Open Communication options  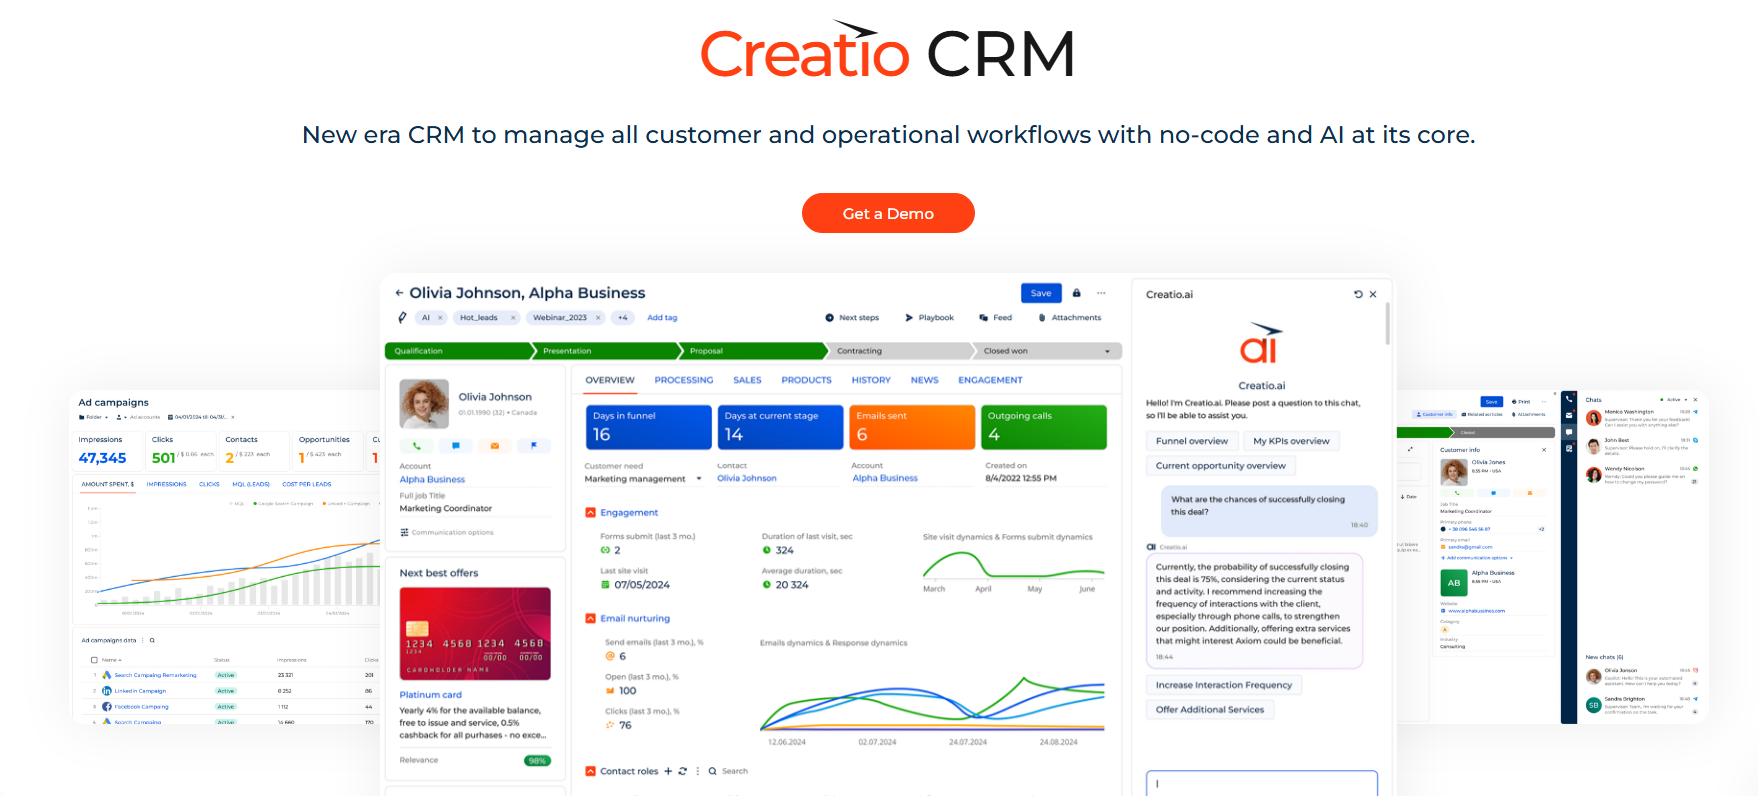click(447, 532)
